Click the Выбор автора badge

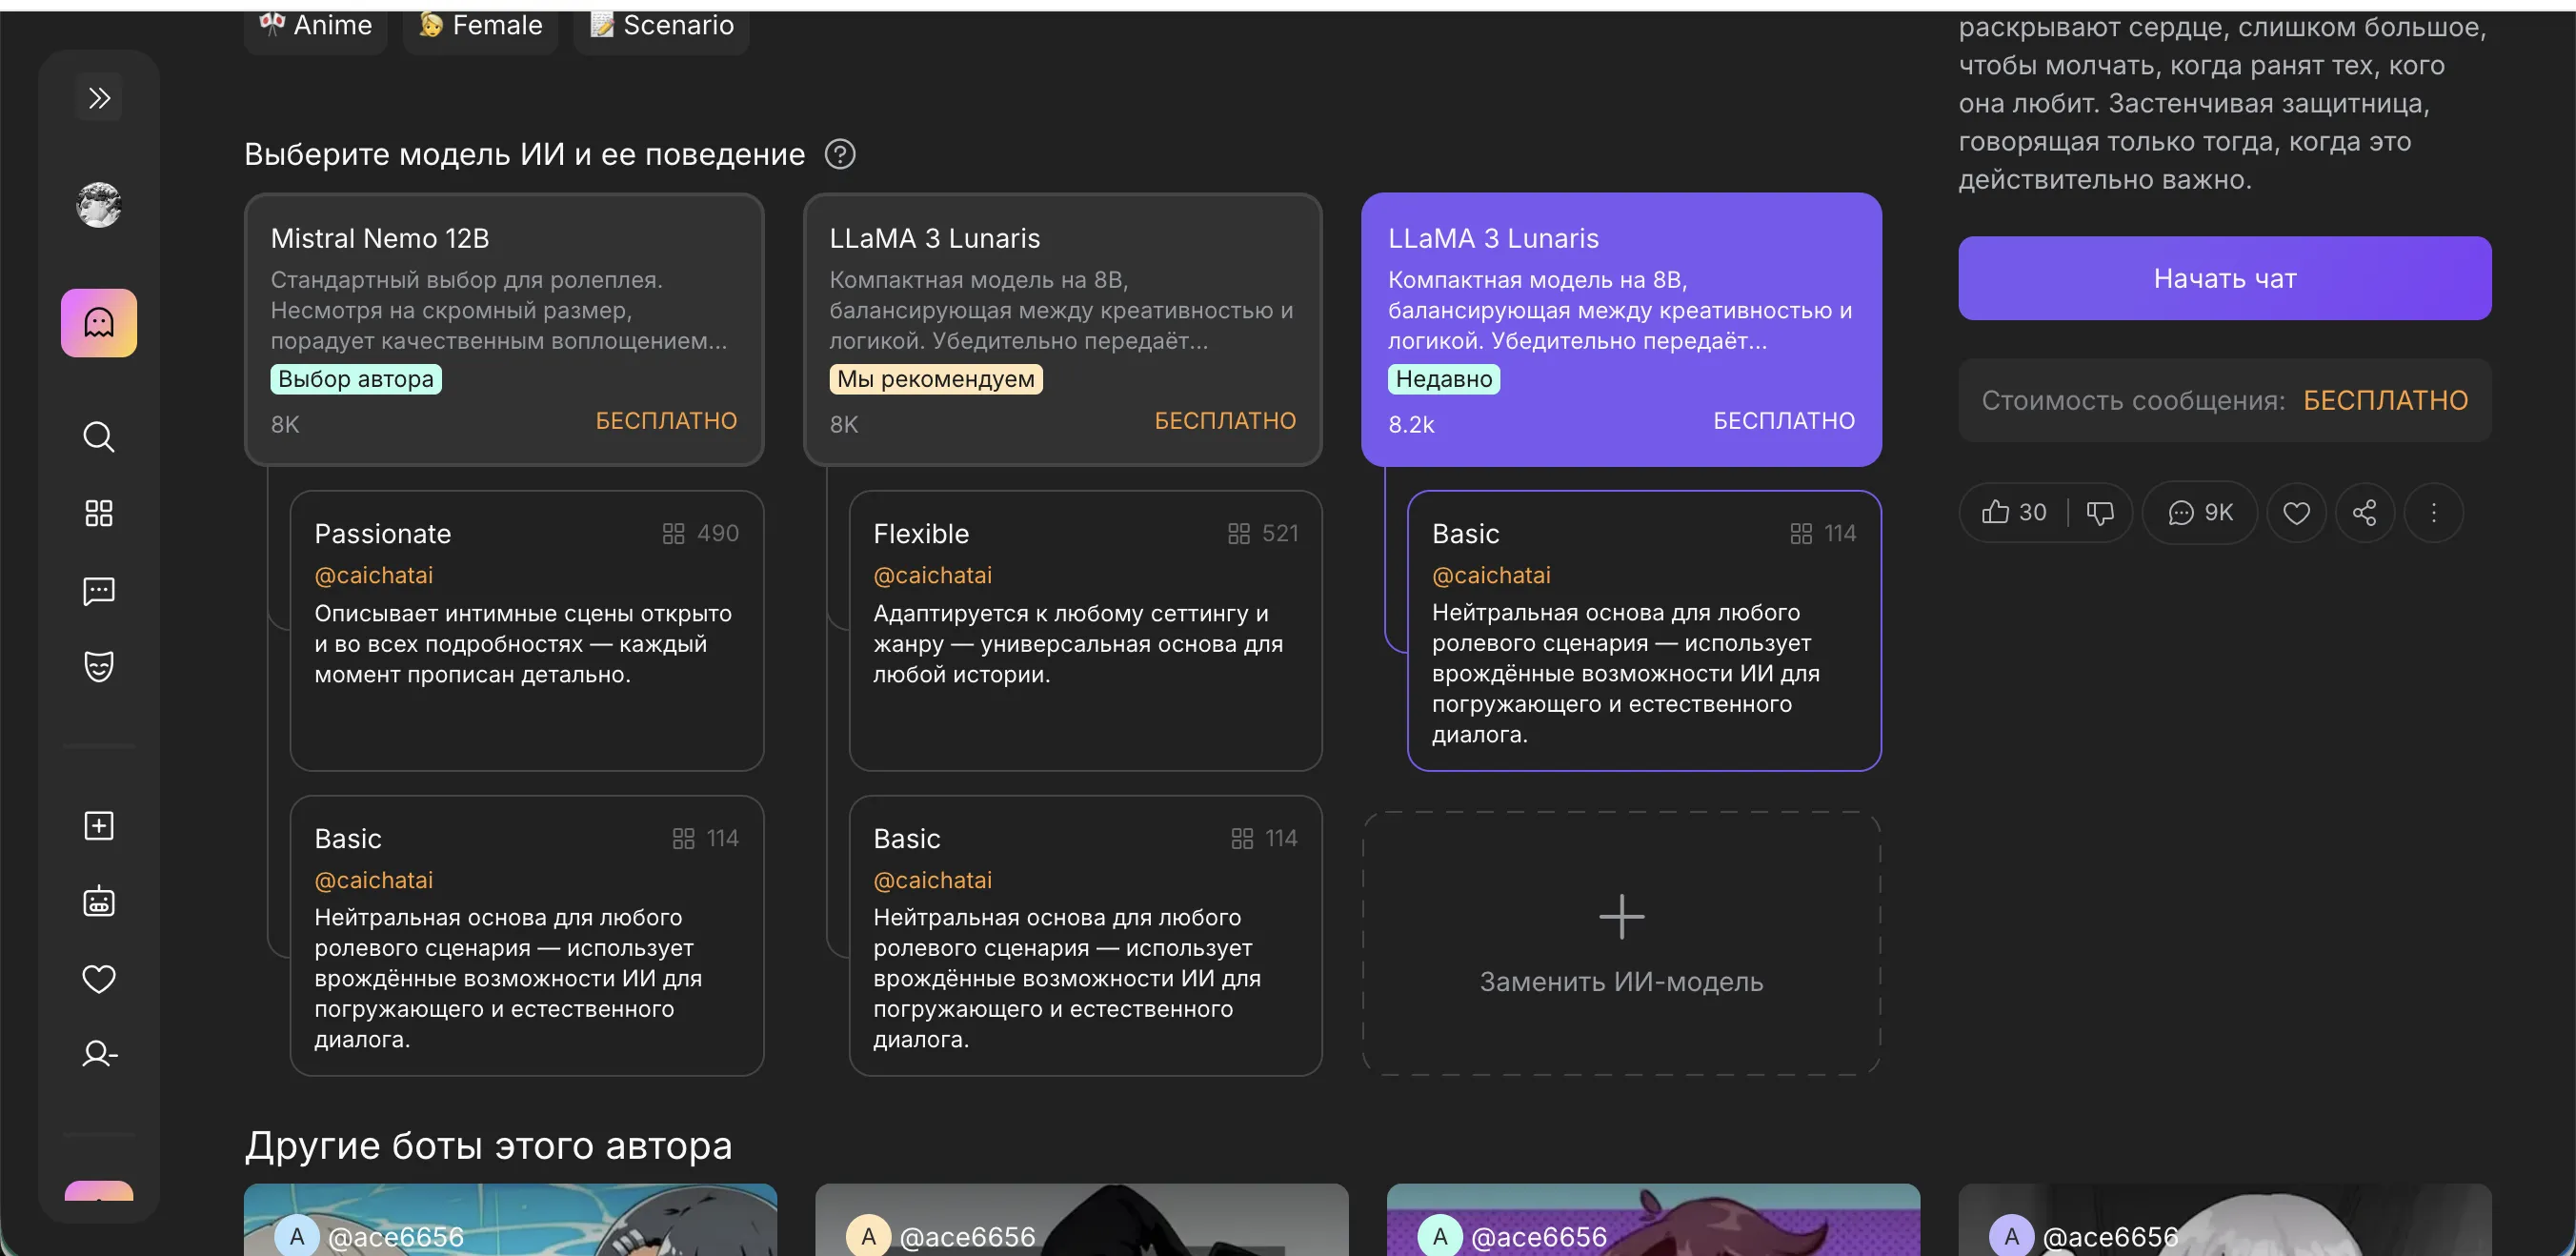click(356, 379)
